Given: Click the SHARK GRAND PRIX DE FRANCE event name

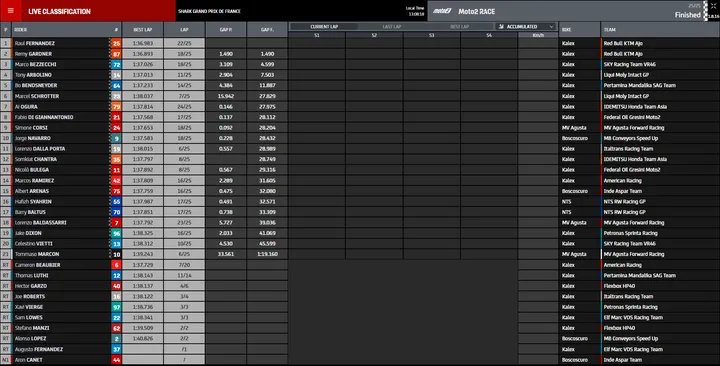Looking at the screenshot, I should pos(209,11).
